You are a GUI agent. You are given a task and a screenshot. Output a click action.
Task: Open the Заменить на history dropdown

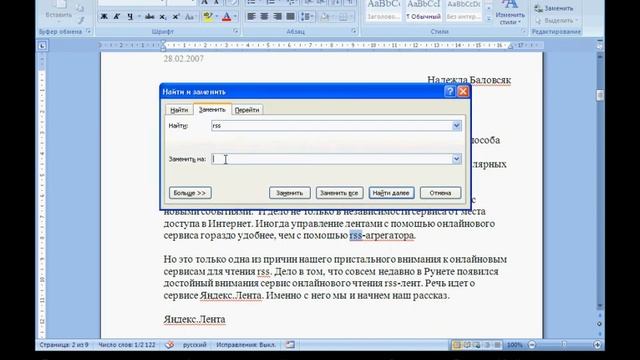[x=457, y=159]
